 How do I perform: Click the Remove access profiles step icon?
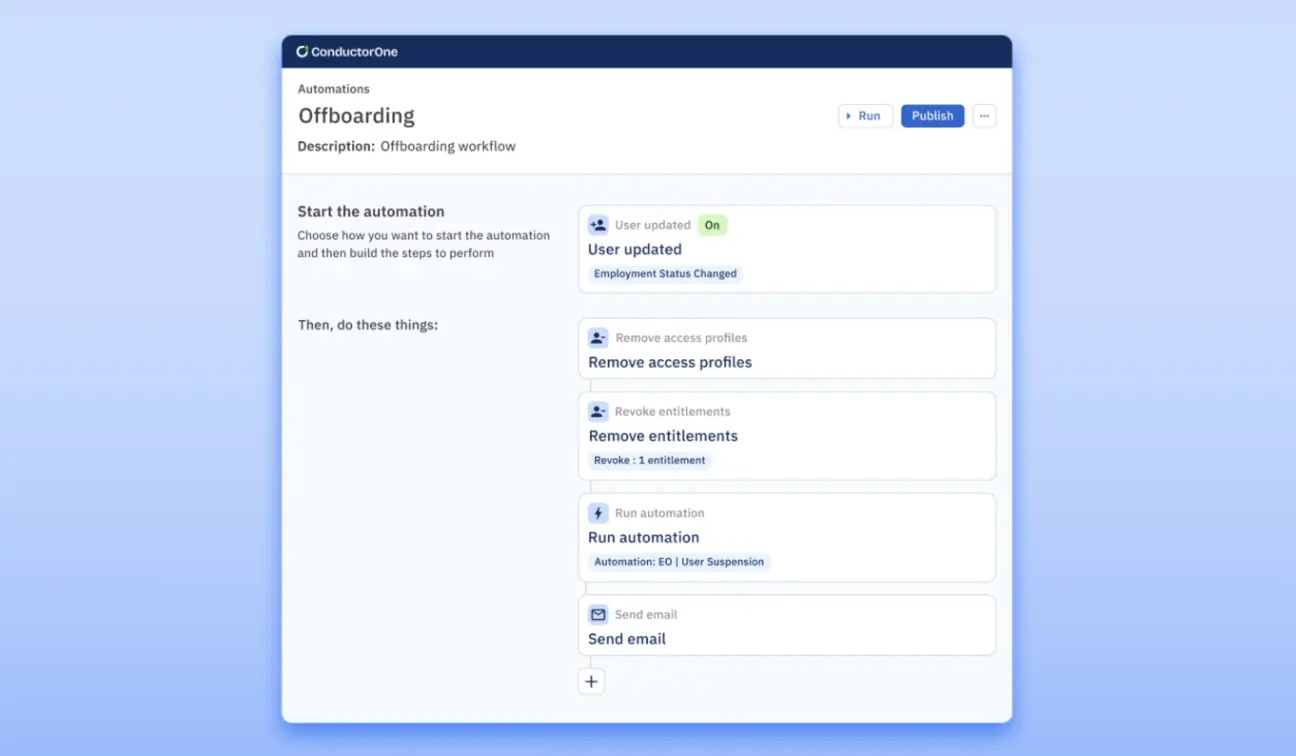(x=598, y=338)
